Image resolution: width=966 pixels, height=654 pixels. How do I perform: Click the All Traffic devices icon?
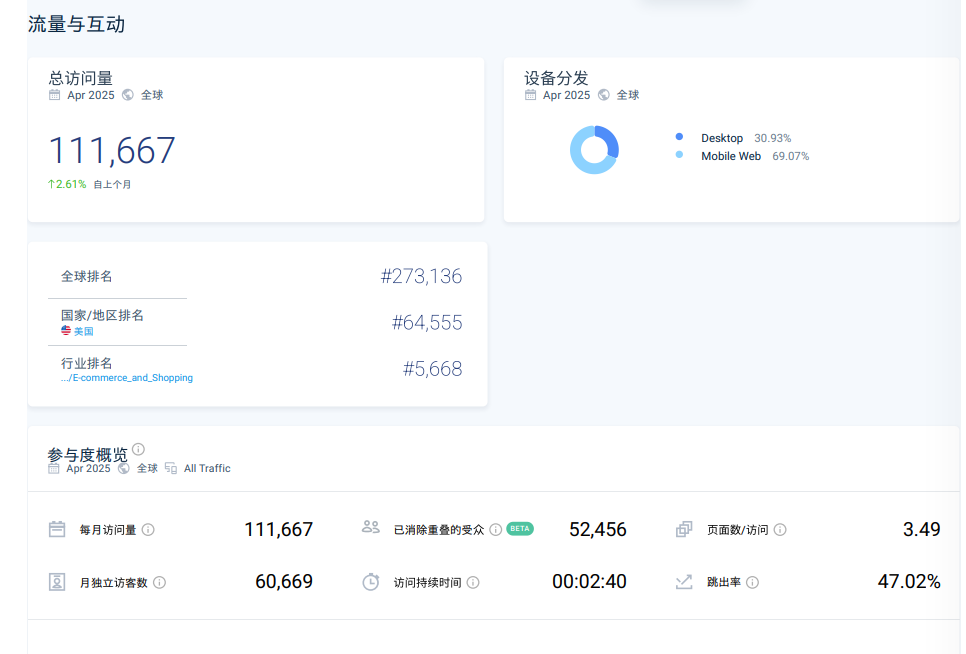click(x=171, y=468)
